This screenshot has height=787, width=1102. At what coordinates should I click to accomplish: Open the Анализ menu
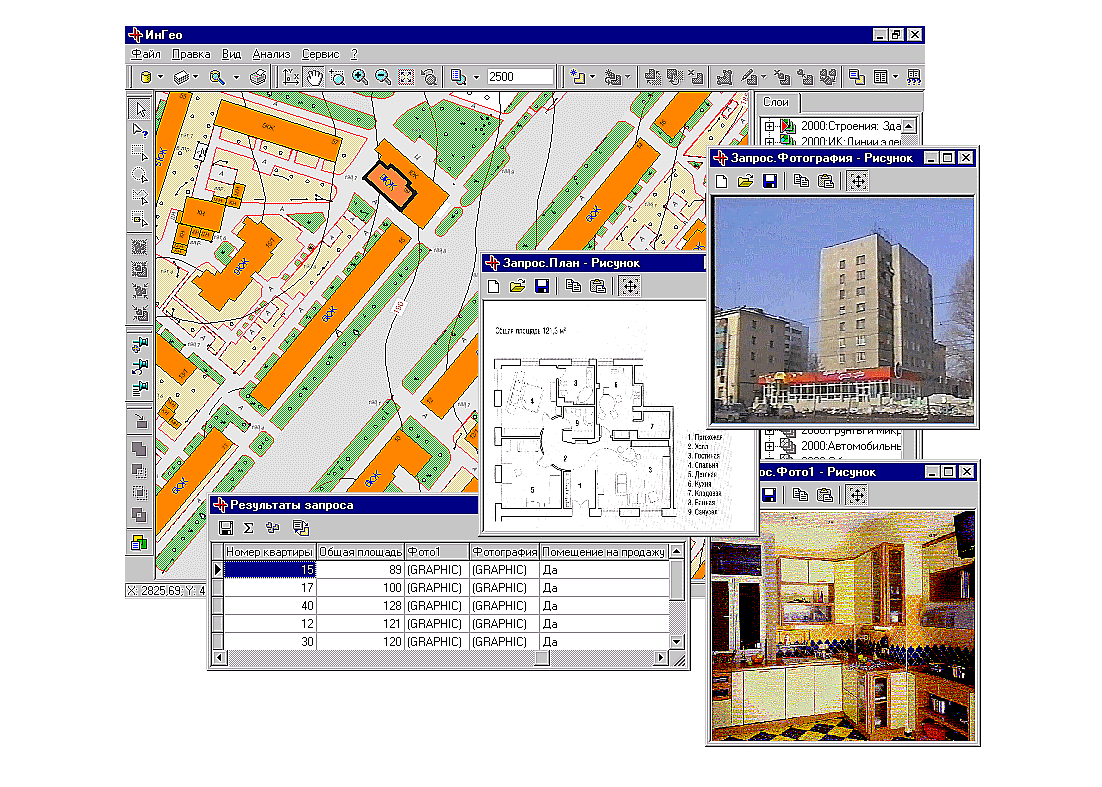[271, 54]
